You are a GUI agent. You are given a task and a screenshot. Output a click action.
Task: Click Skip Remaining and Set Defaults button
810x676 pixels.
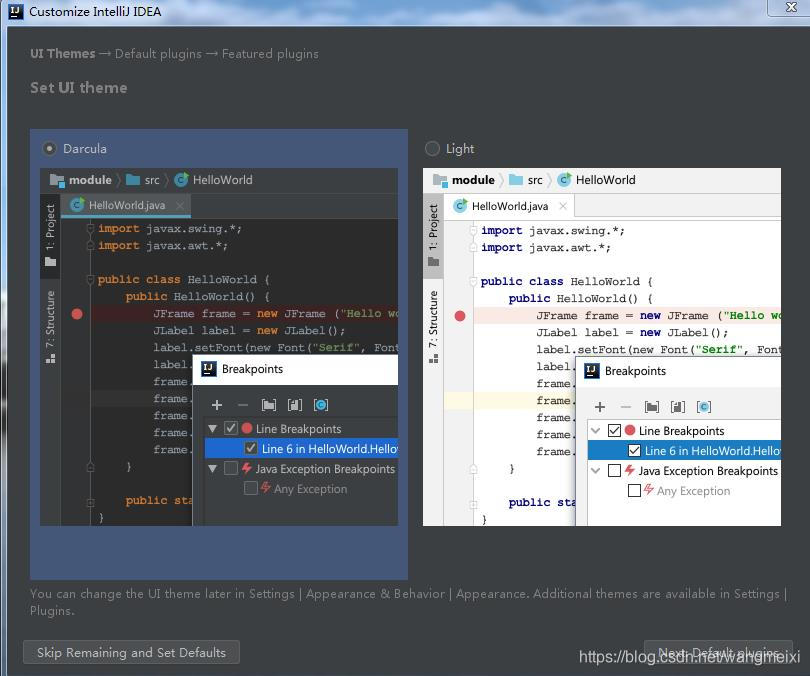pyautogui.click(x=131, y=652)
